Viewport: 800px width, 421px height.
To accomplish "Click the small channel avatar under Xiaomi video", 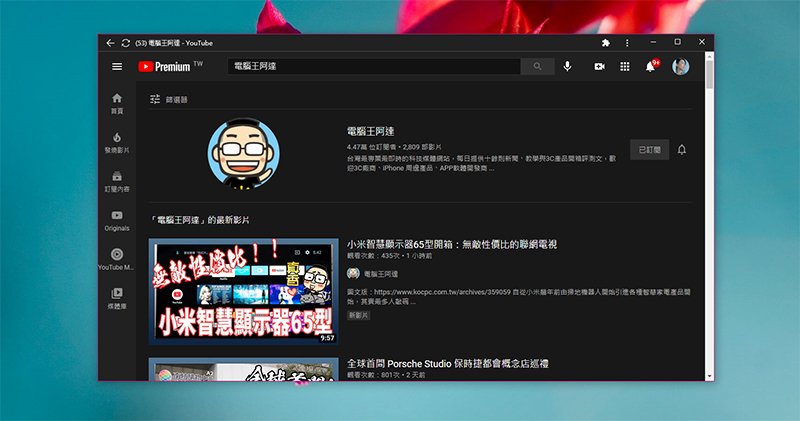I will point(353,274).
